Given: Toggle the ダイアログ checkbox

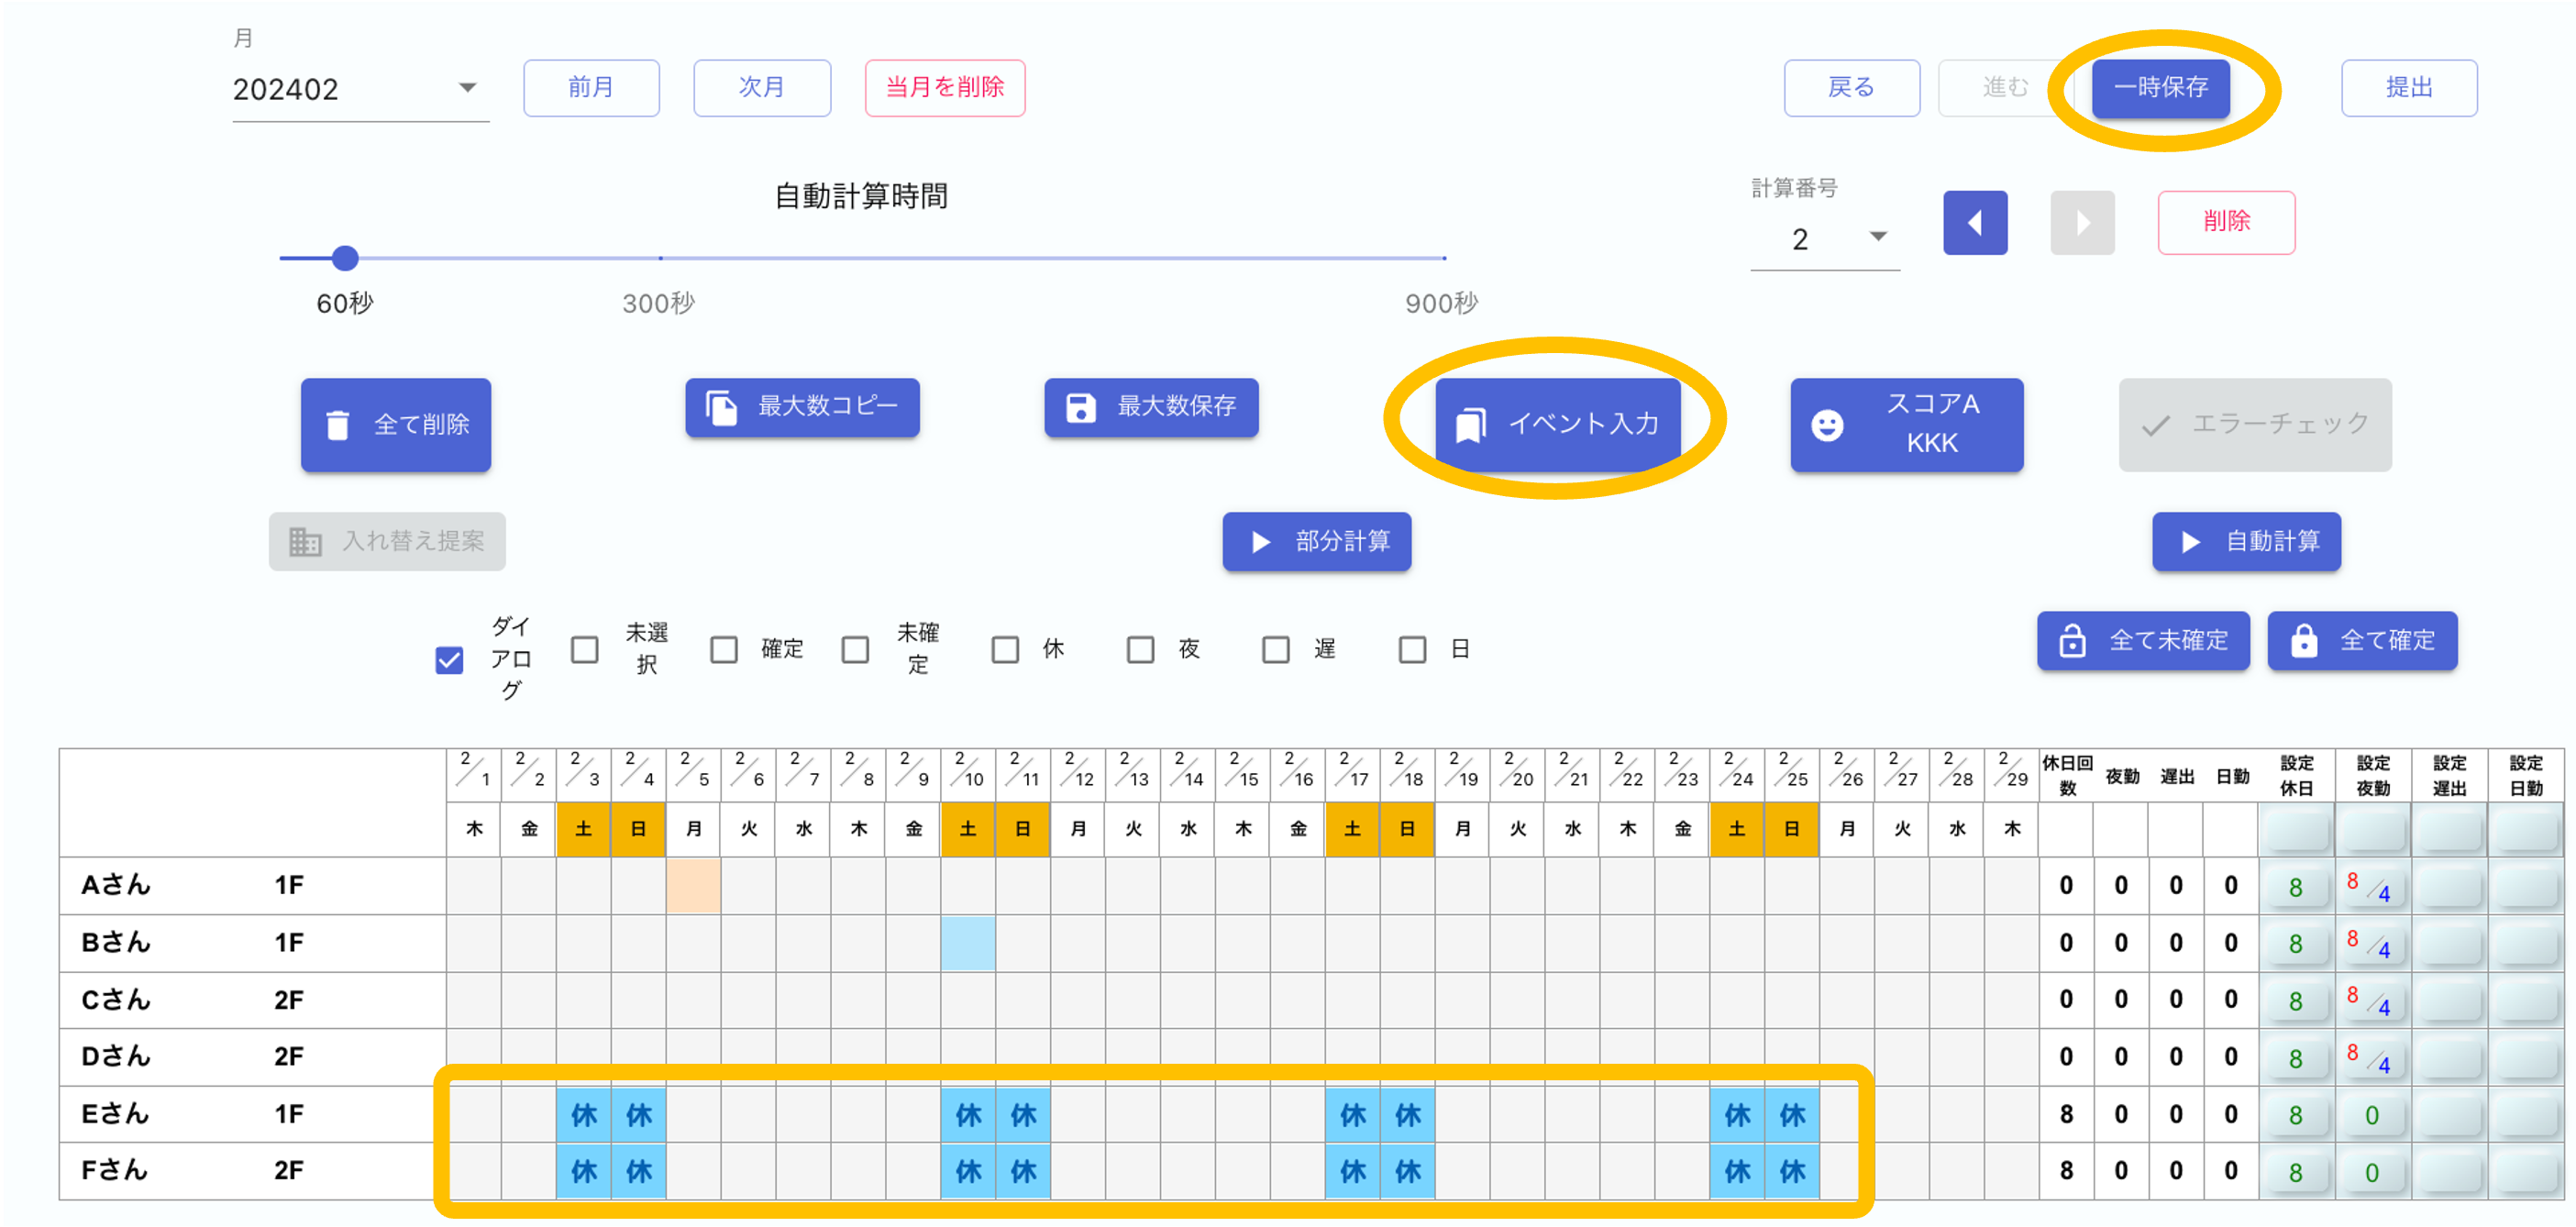Looking at the screenshot, I should coord(449,660).
